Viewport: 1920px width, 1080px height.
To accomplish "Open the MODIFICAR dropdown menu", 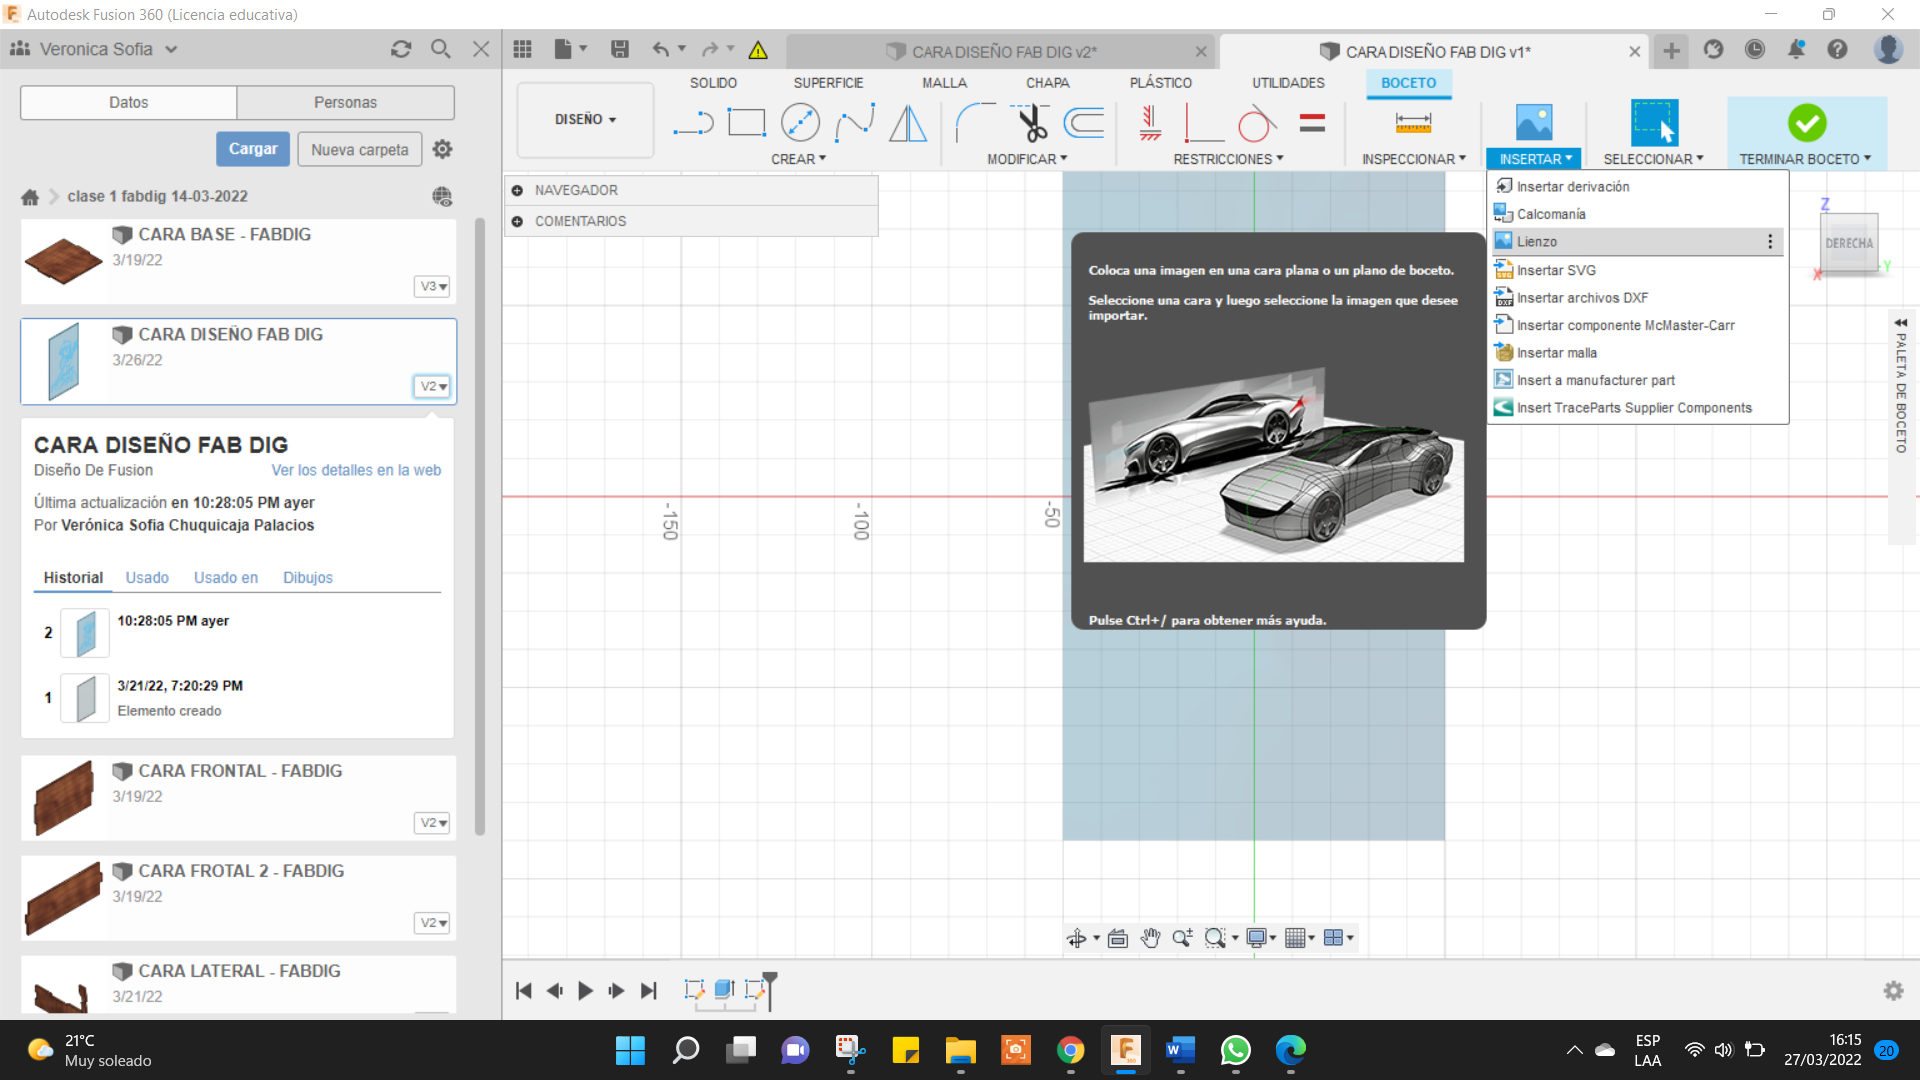I will [1027, 159].
